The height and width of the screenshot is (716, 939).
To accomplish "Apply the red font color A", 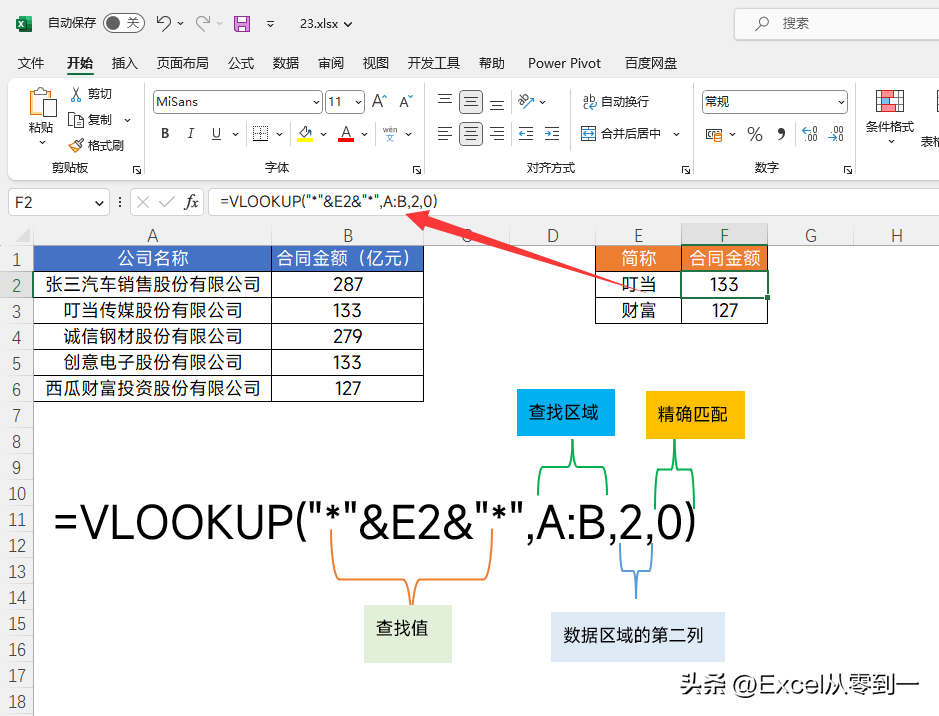I will 346,134.
